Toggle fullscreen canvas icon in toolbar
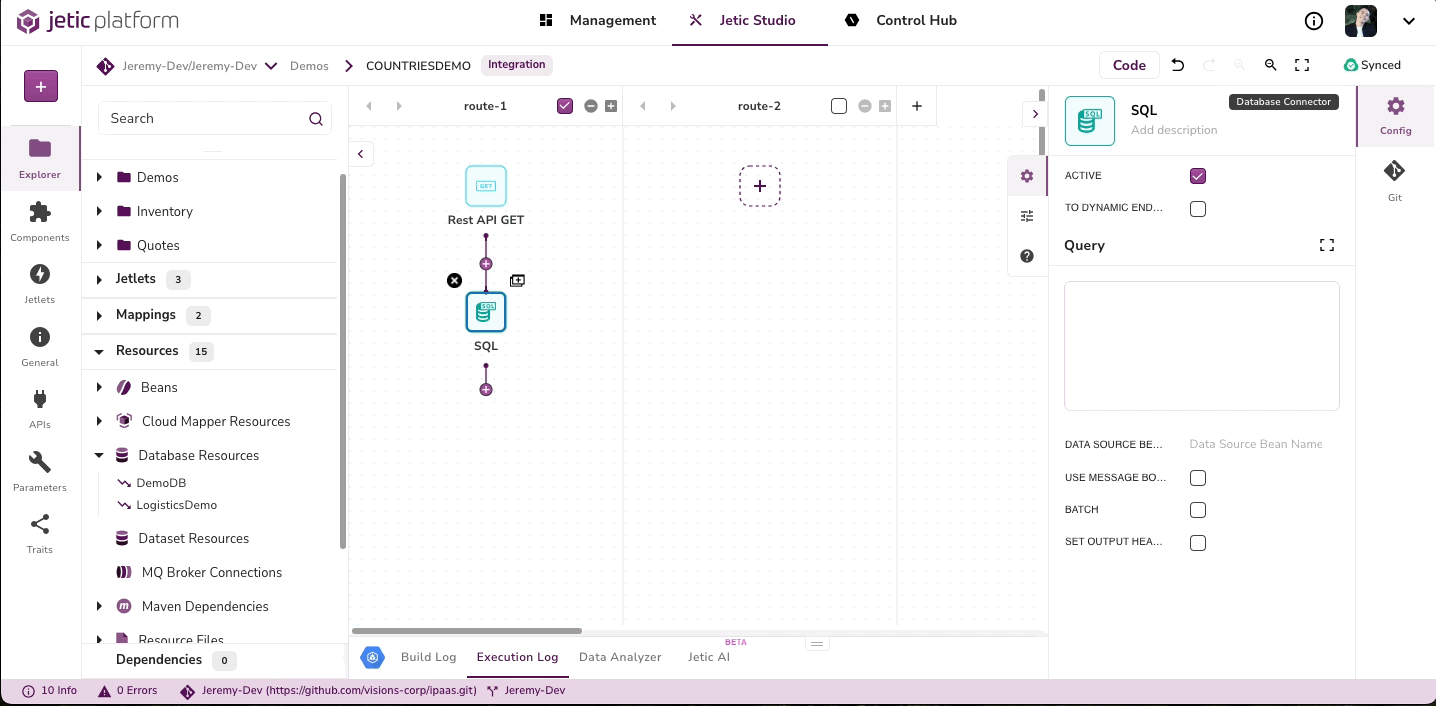This screenshot has height=706, width=1436. coord(1302,65)
